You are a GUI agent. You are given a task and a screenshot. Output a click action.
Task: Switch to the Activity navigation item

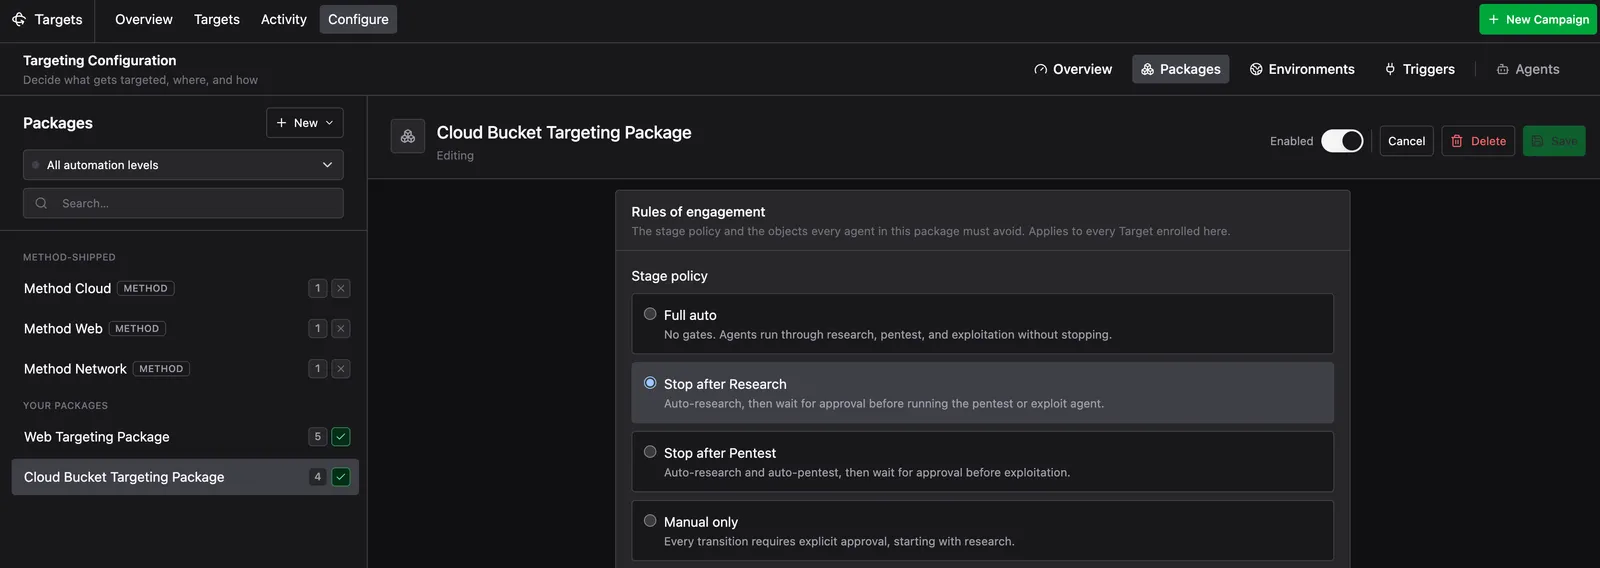284,19
